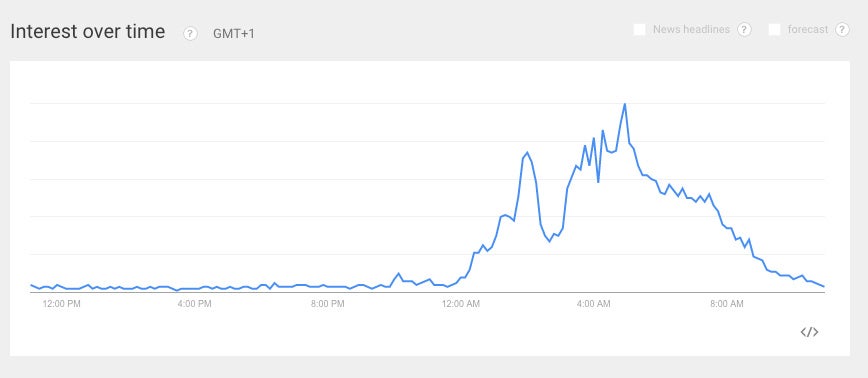Click the earlier peak near 2 AM

(x=527, y=152)
